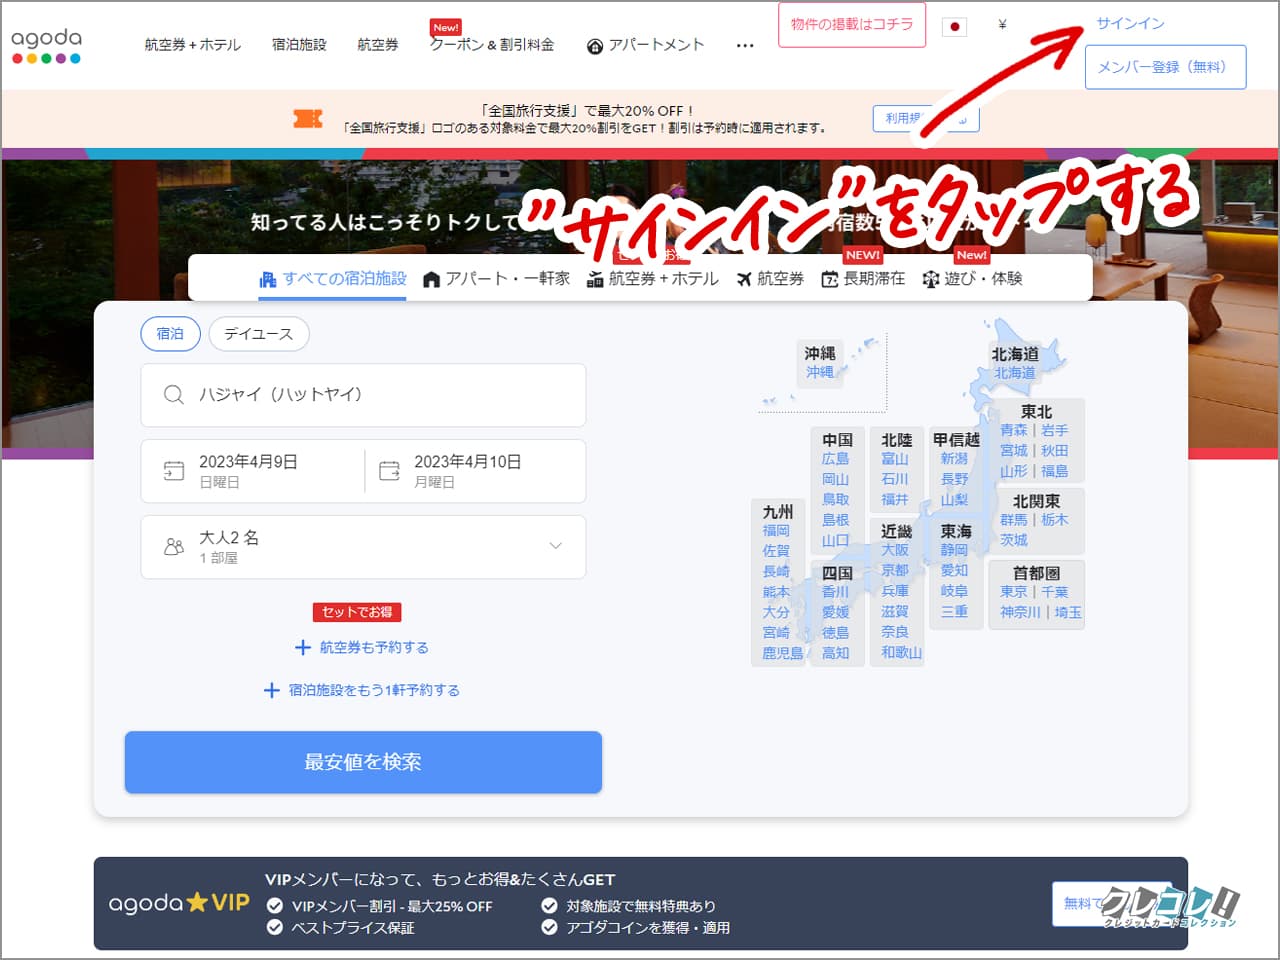Select the 遊び・体験 tab
The image size is (1280, 960).
972,279
